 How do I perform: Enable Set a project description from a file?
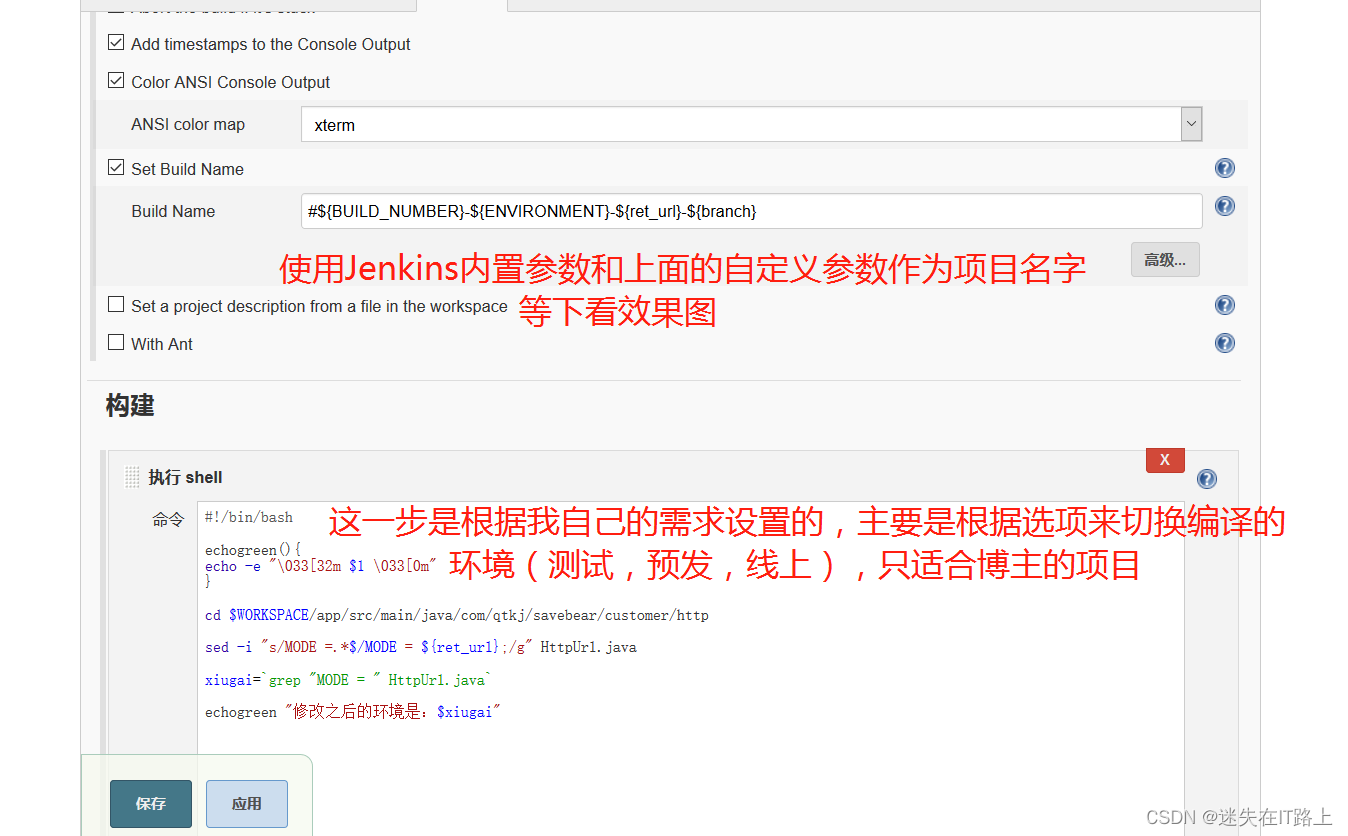(x=116, y=306)
